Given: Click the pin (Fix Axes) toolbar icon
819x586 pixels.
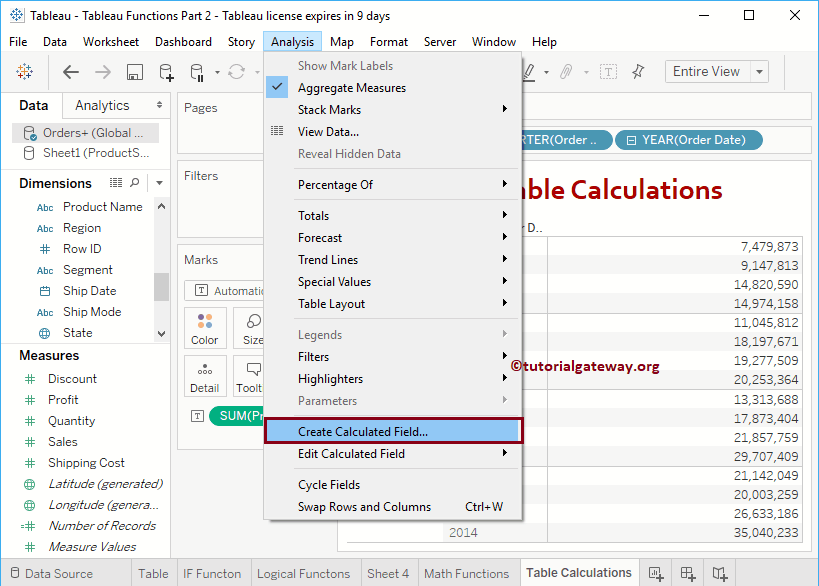Looking at the screenshot, I should point(639,72).
